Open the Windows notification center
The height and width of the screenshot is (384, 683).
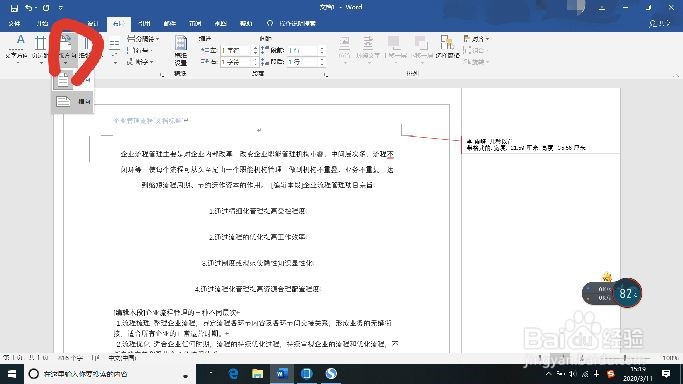[666, 374]
